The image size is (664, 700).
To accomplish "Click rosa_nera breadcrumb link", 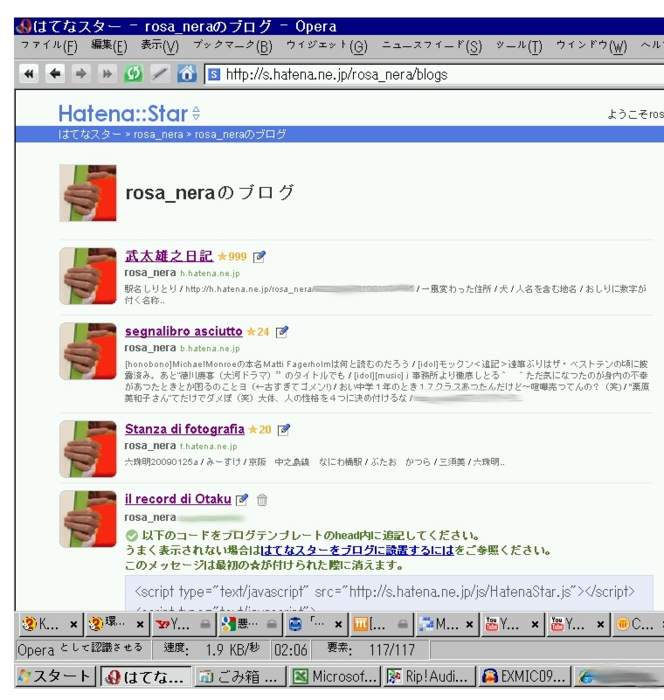I will (x=159, y=134).
